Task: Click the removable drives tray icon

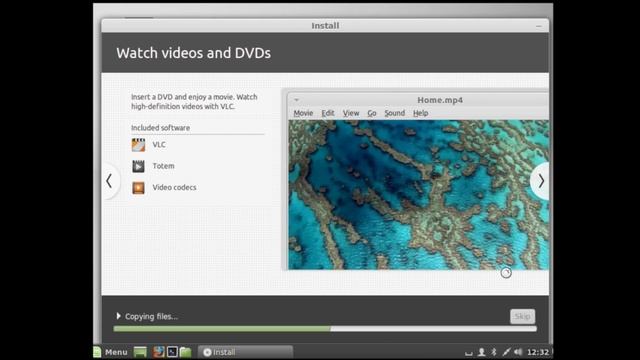Action: [x=469, y=352]
